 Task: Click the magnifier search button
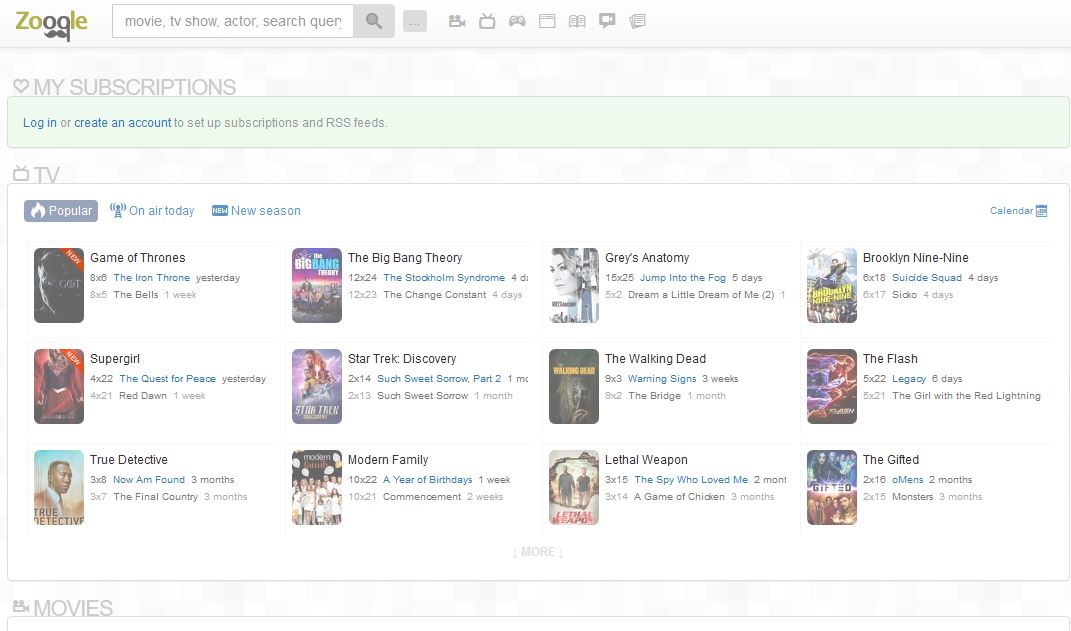(x=374, y=21)
